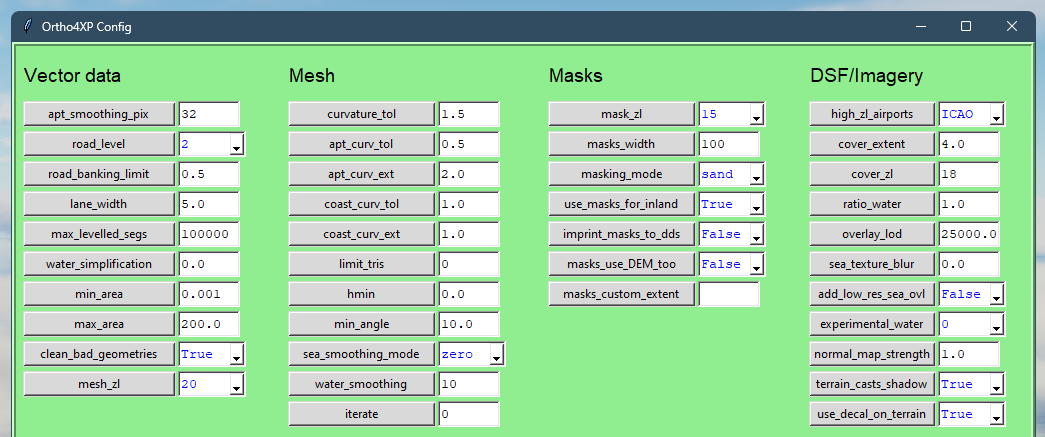Image resolution: width=1045 pixels, height=437 pixels.
Task: Maximize the Ortho4XP Config window
Action: coord(965,27)
